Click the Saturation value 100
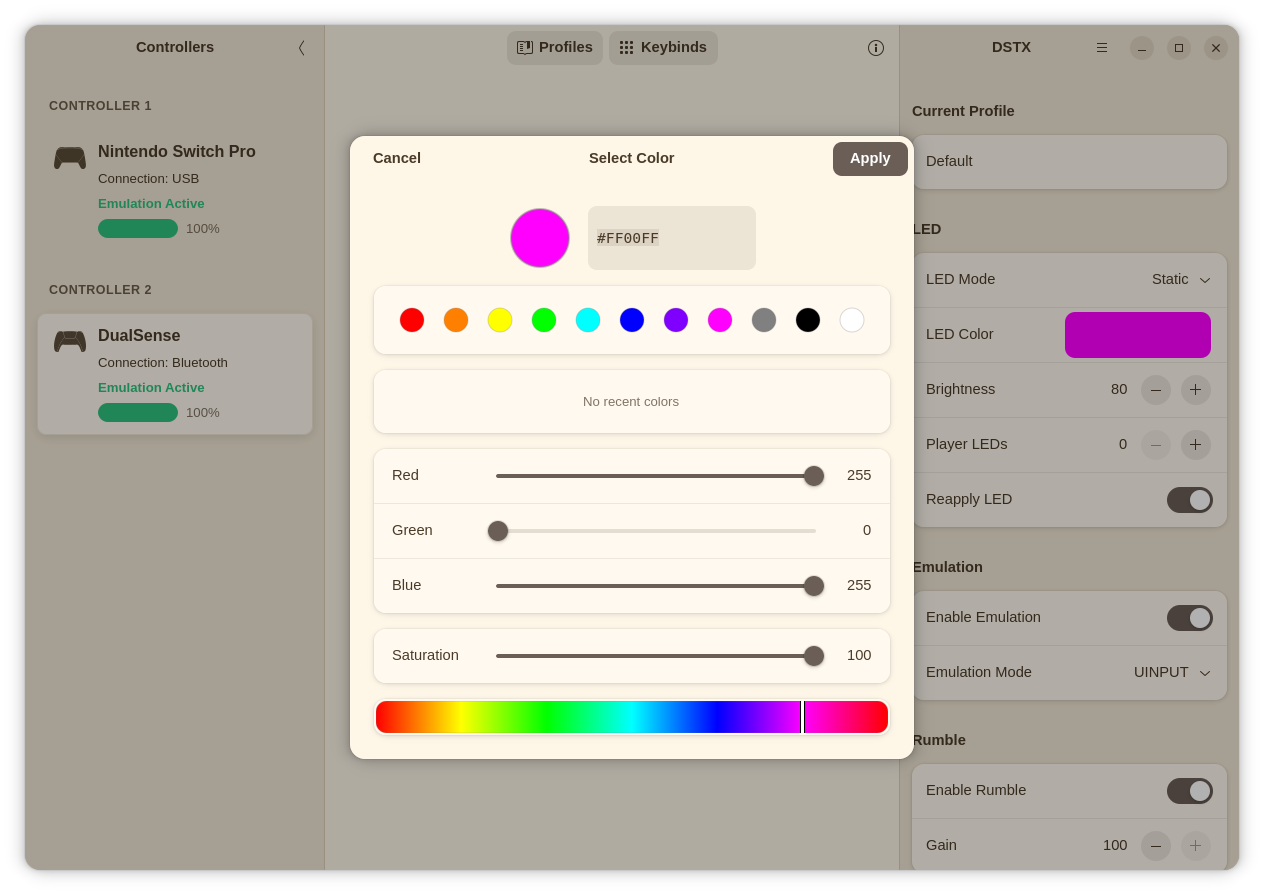Viewport: 1264px width, 895px height. tap(859, 655)
